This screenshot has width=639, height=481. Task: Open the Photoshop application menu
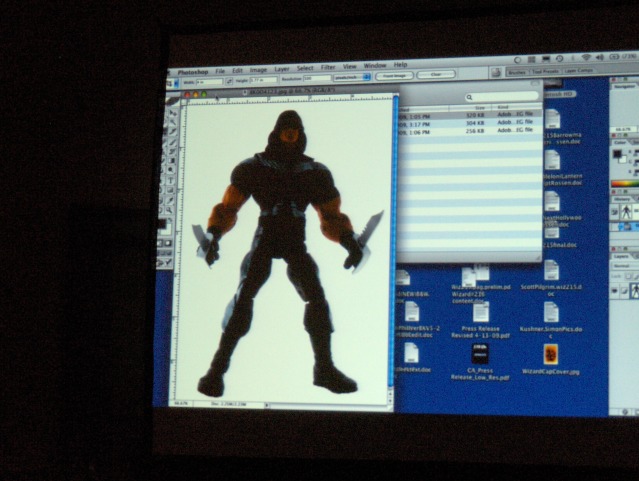tap(193, 72)
